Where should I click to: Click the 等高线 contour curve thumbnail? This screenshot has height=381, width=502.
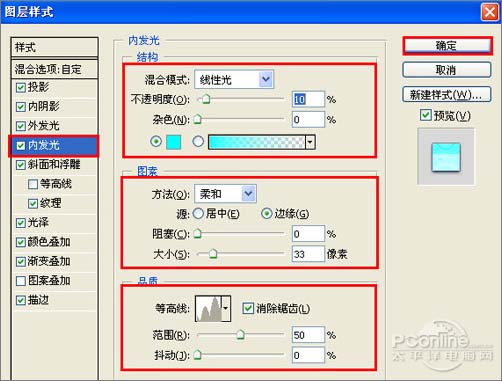[209, 308]
